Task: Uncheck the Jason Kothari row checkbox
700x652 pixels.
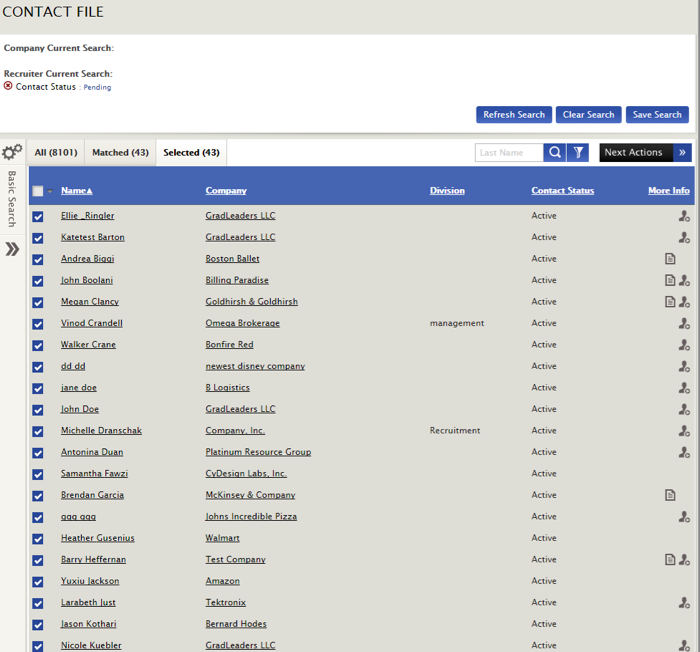Action: [x=38, y=624]
